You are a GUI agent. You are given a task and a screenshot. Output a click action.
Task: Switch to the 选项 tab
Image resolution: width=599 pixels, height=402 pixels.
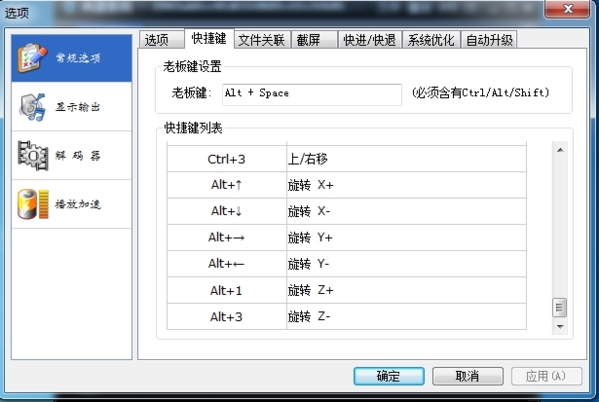(161, 40)
